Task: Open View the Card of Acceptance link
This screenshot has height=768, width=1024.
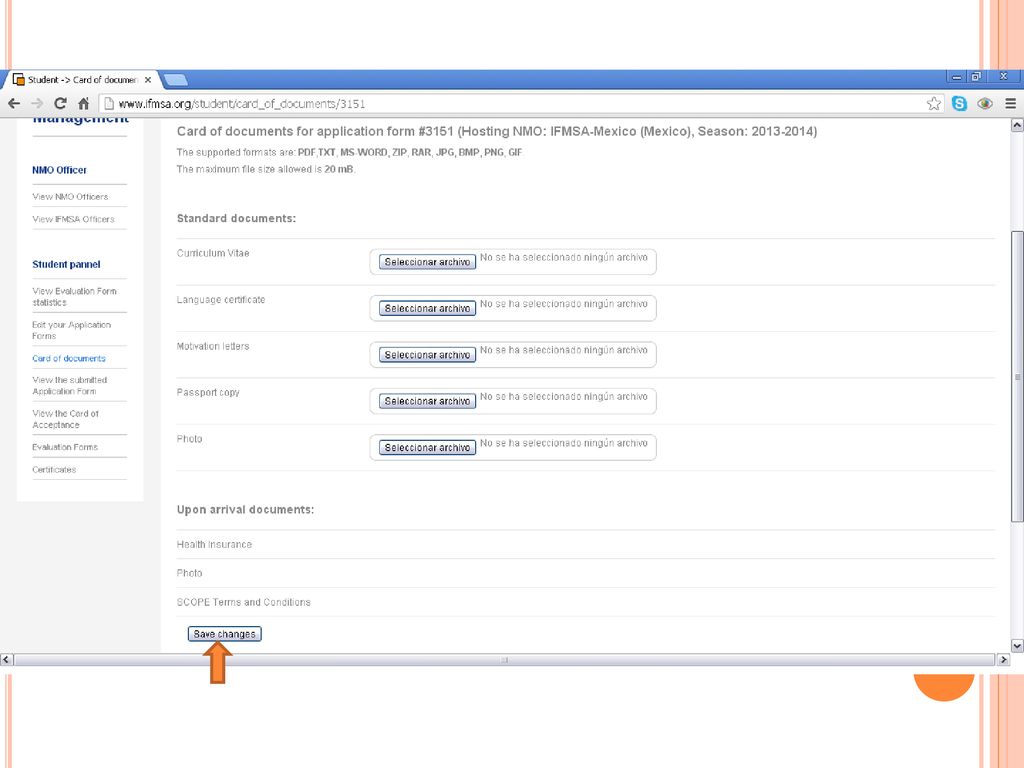Action: tap(65, 419)
